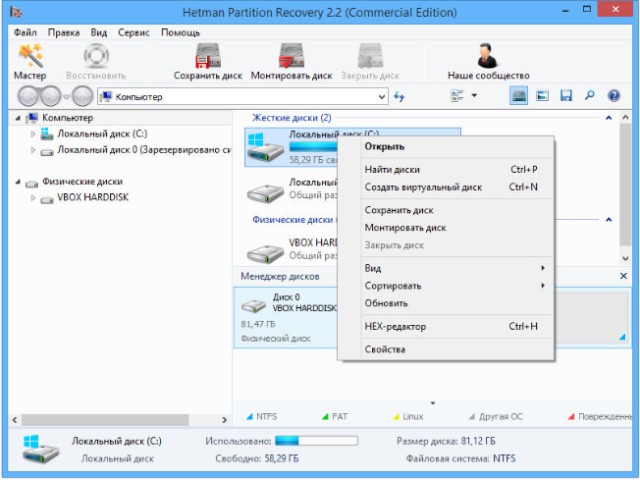Image resolution: width=640 pixels, height=480 pixels.
Task: Choose Свойства in context menu
Action: tap(446, 349)
